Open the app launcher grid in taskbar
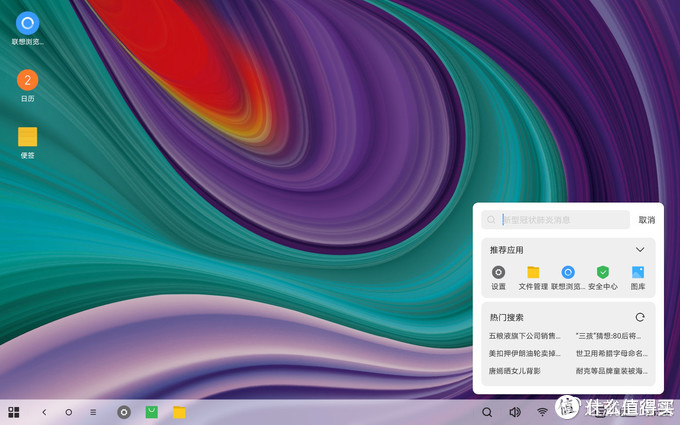 pyautogui.click(x=14, y=412)
